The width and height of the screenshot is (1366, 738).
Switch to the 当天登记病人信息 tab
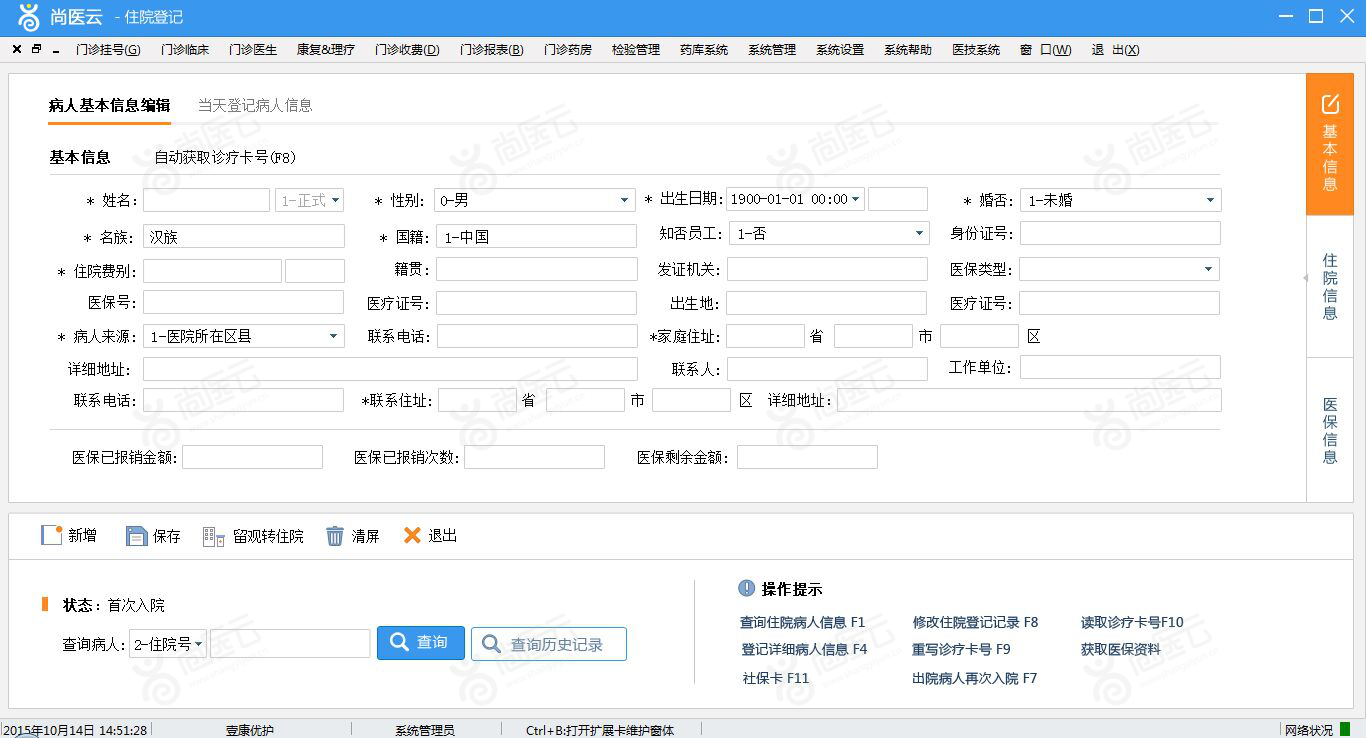tap(255, 105)
